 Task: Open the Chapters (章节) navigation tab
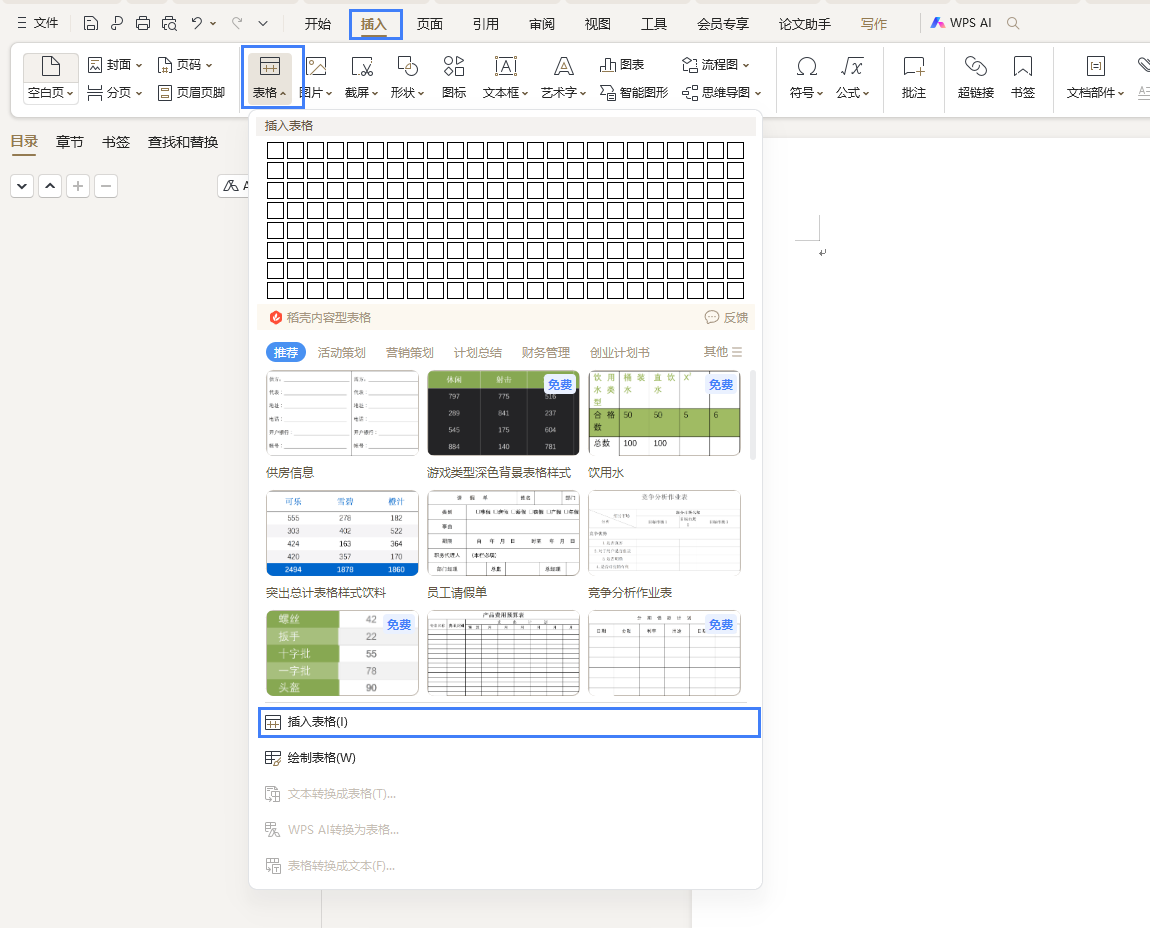pos(70,142)
